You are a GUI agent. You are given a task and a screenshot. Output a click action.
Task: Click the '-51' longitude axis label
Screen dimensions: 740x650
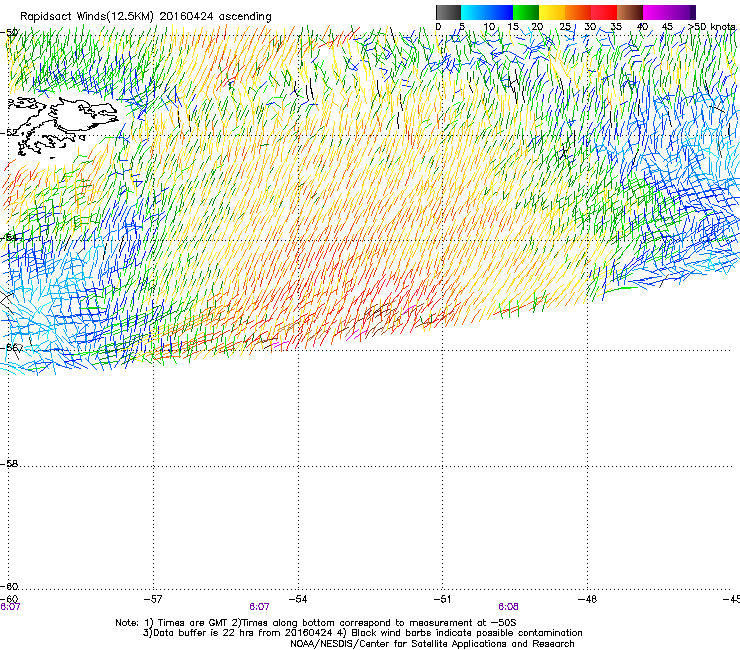click(443, 599)
